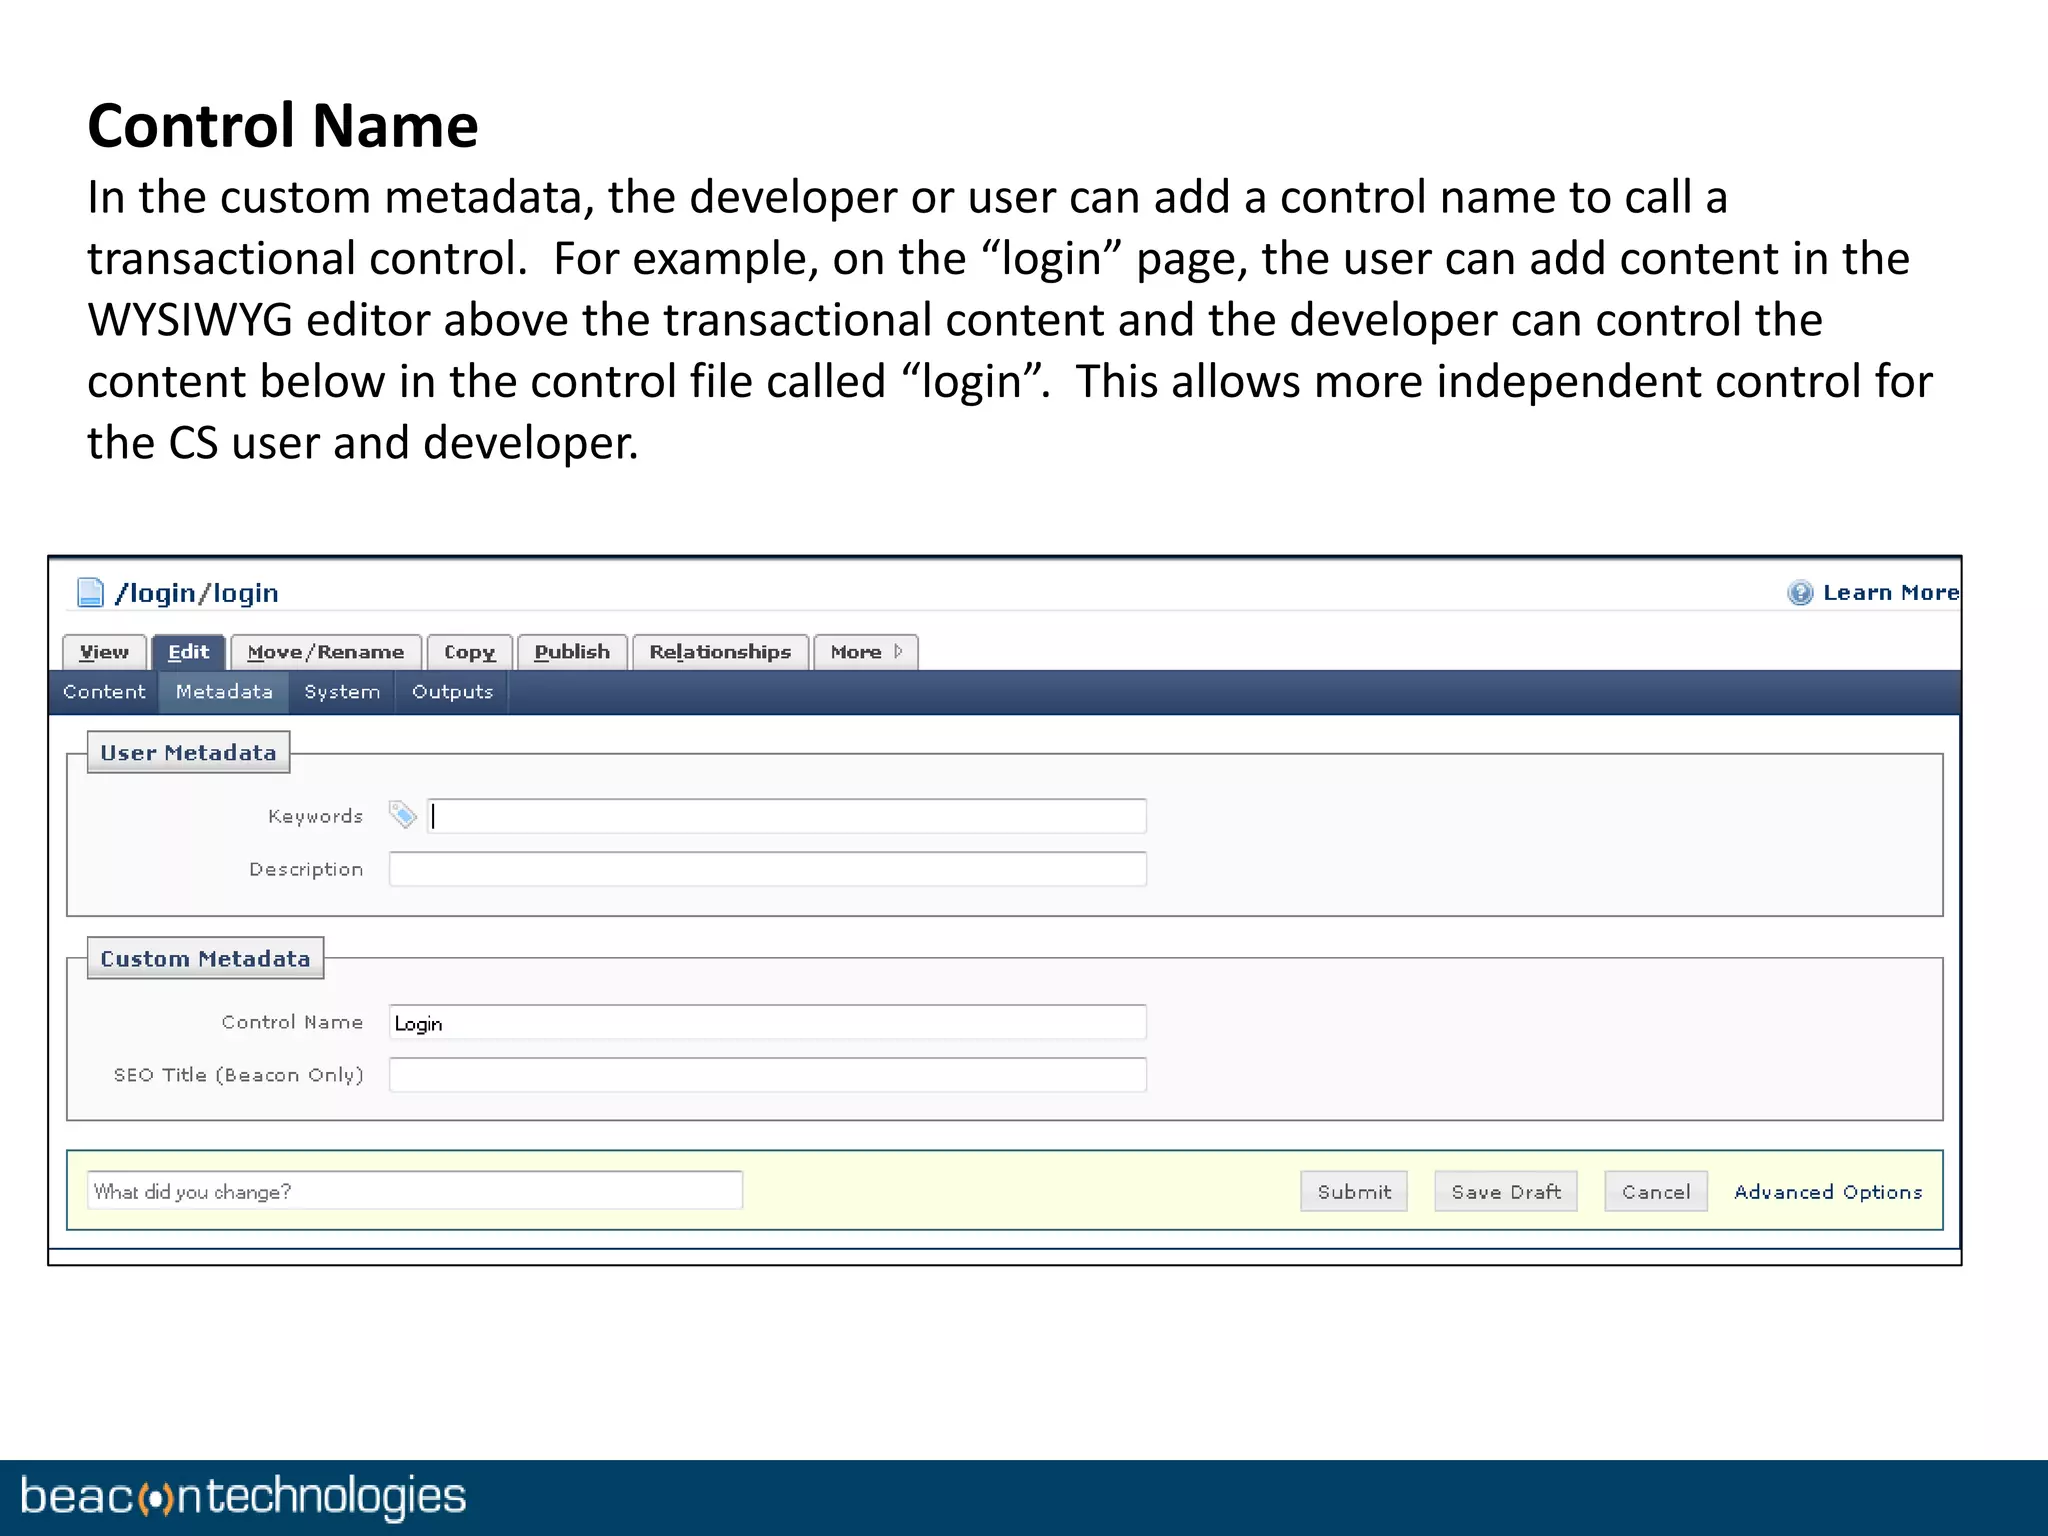Click the Submit button

[x=1354, y=1191]
